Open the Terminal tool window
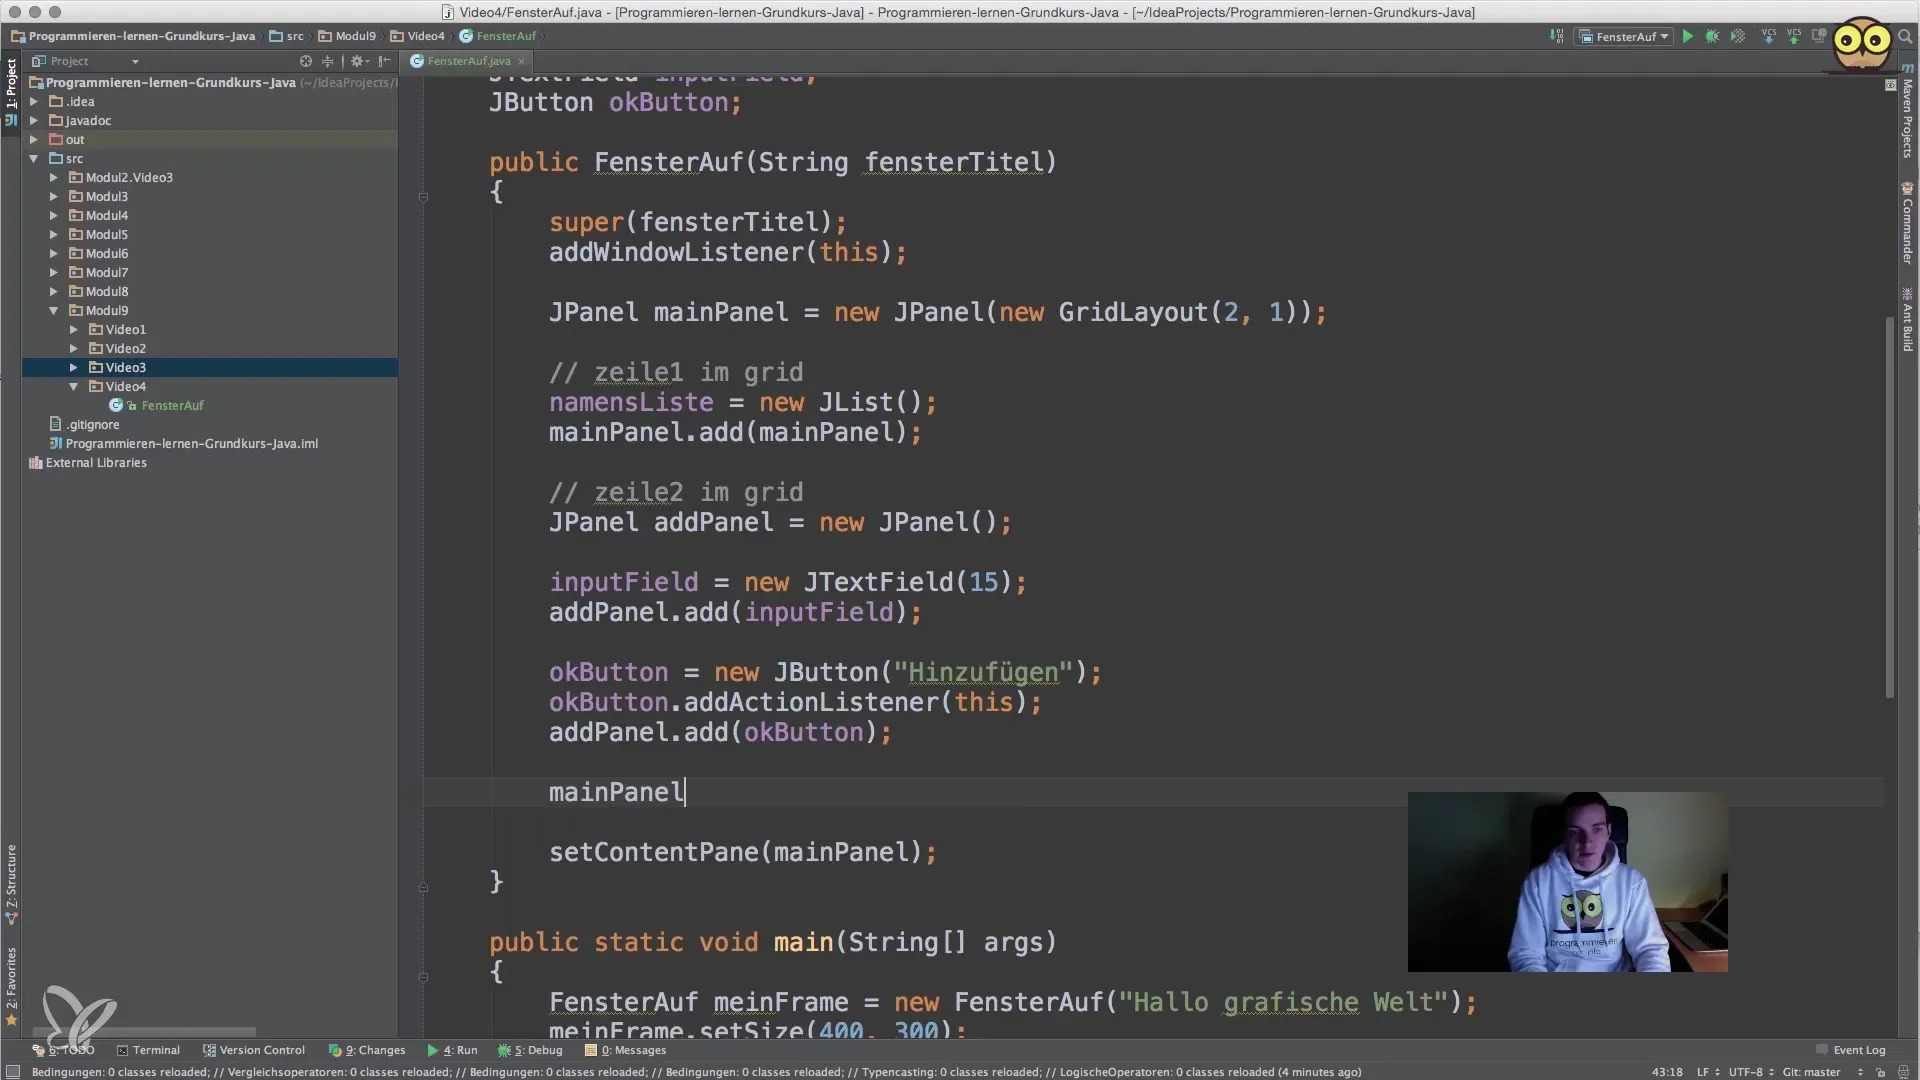This screenshot has height=1080, width=1920. [148, 1050]
